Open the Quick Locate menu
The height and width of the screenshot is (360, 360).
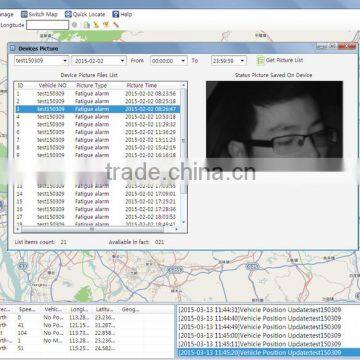[x=85, y=14]
